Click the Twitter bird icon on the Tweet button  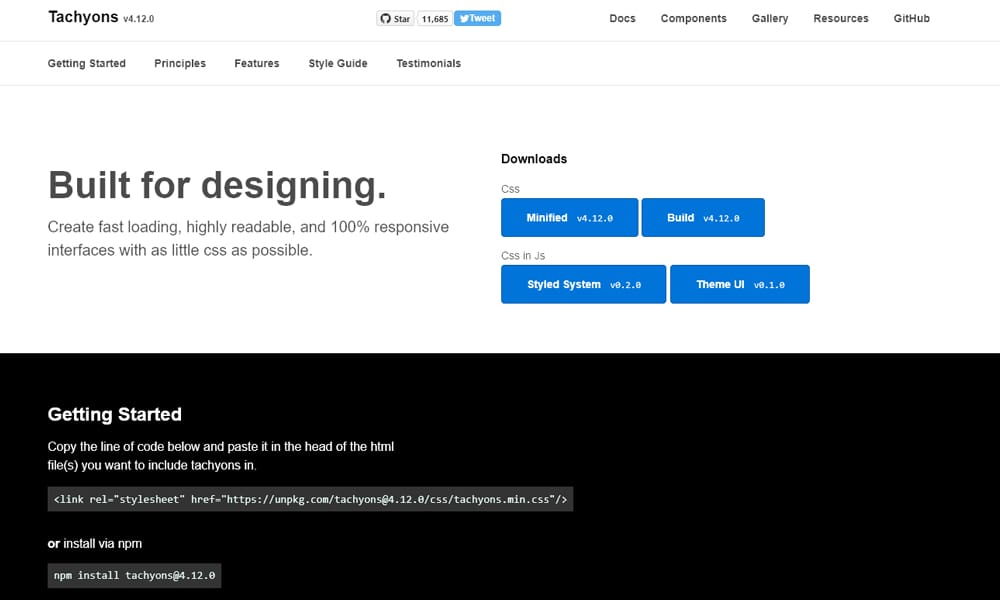[x=466, y=18]
